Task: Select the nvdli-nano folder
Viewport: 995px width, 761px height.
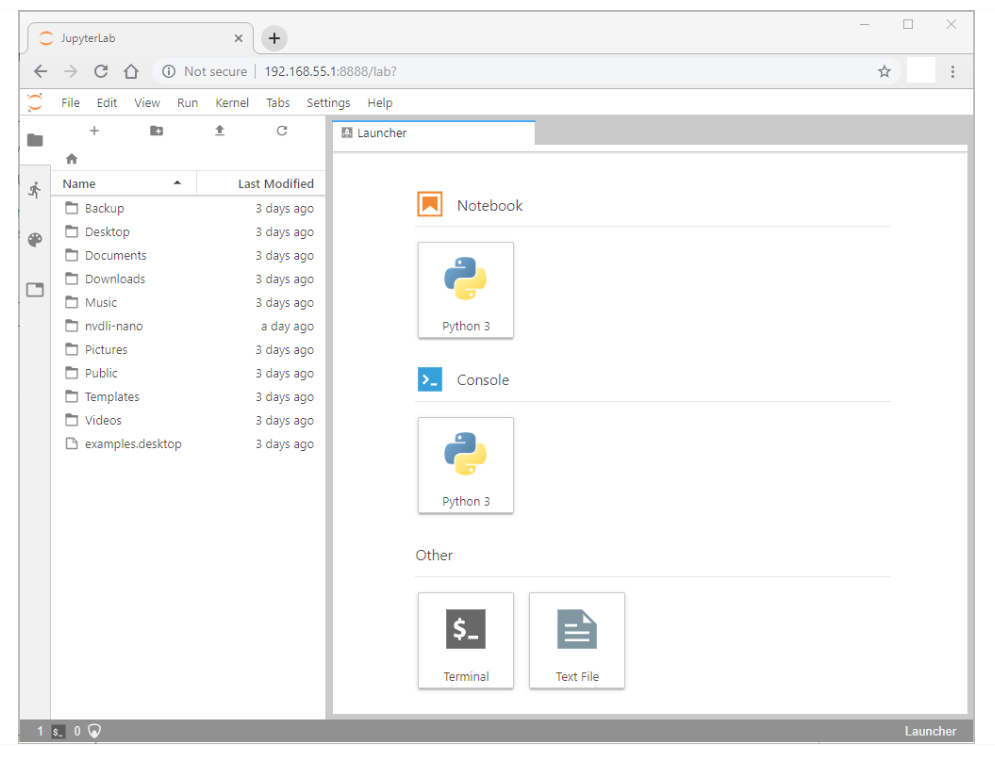Action: click(188, 326)
